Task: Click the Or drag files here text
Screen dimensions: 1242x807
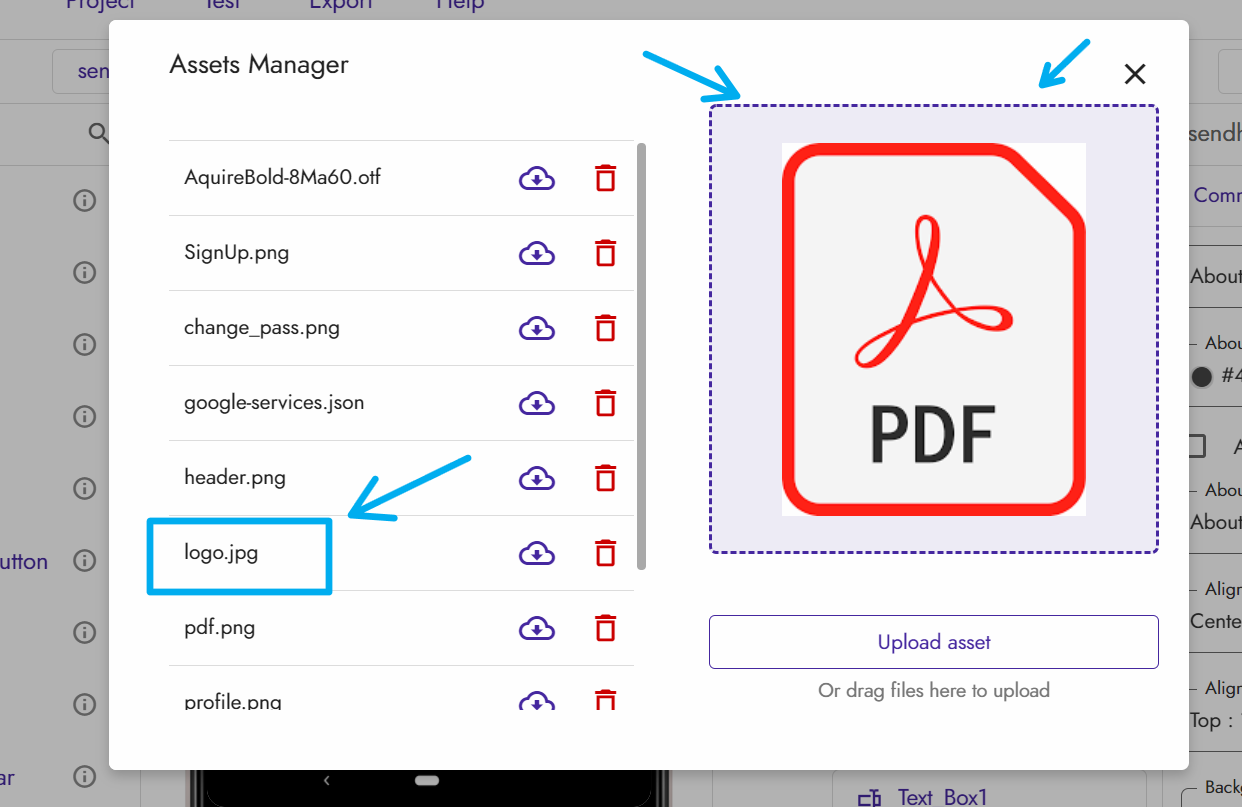Action: [x=934, y=690]
